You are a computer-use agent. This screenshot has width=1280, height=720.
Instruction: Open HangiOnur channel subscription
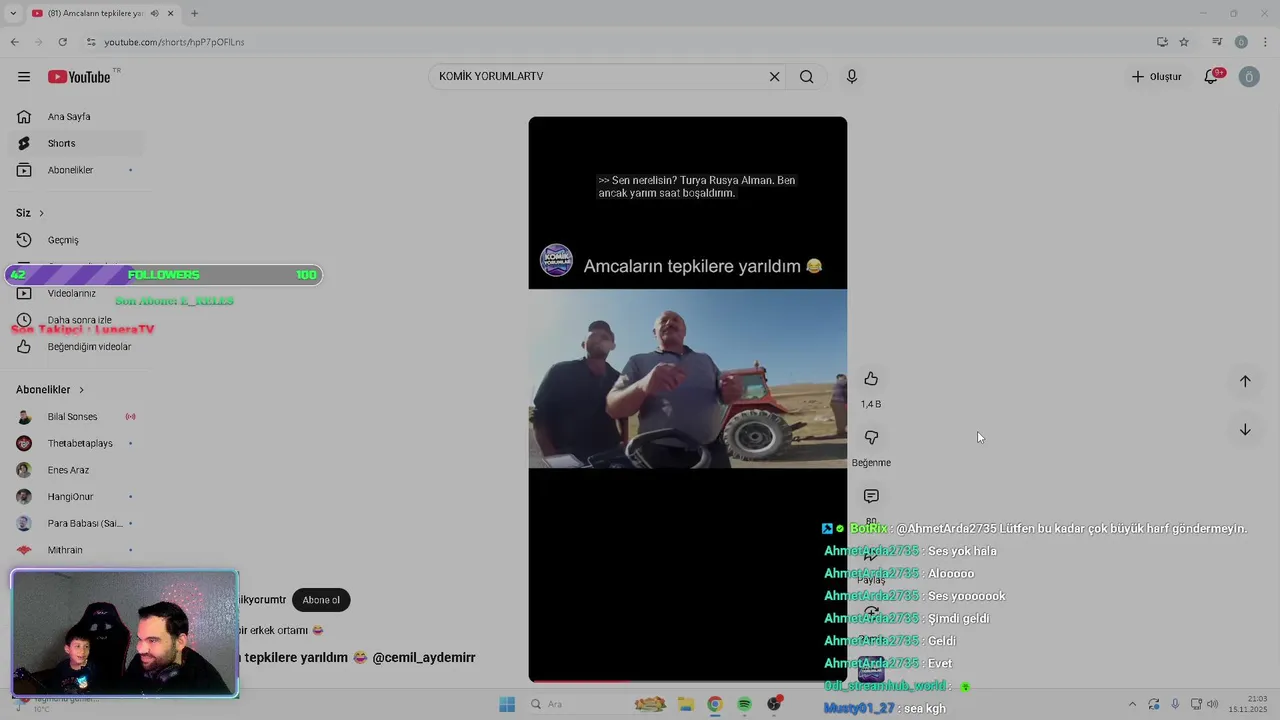[x=76, y=497]
